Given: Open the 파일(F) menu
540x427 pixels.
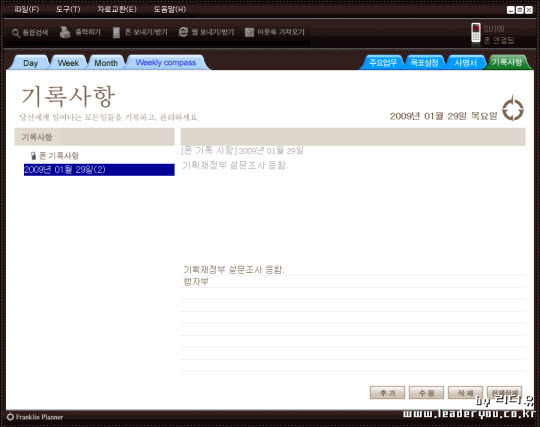Looking at the screenshot, I should [x=27, y=9].
